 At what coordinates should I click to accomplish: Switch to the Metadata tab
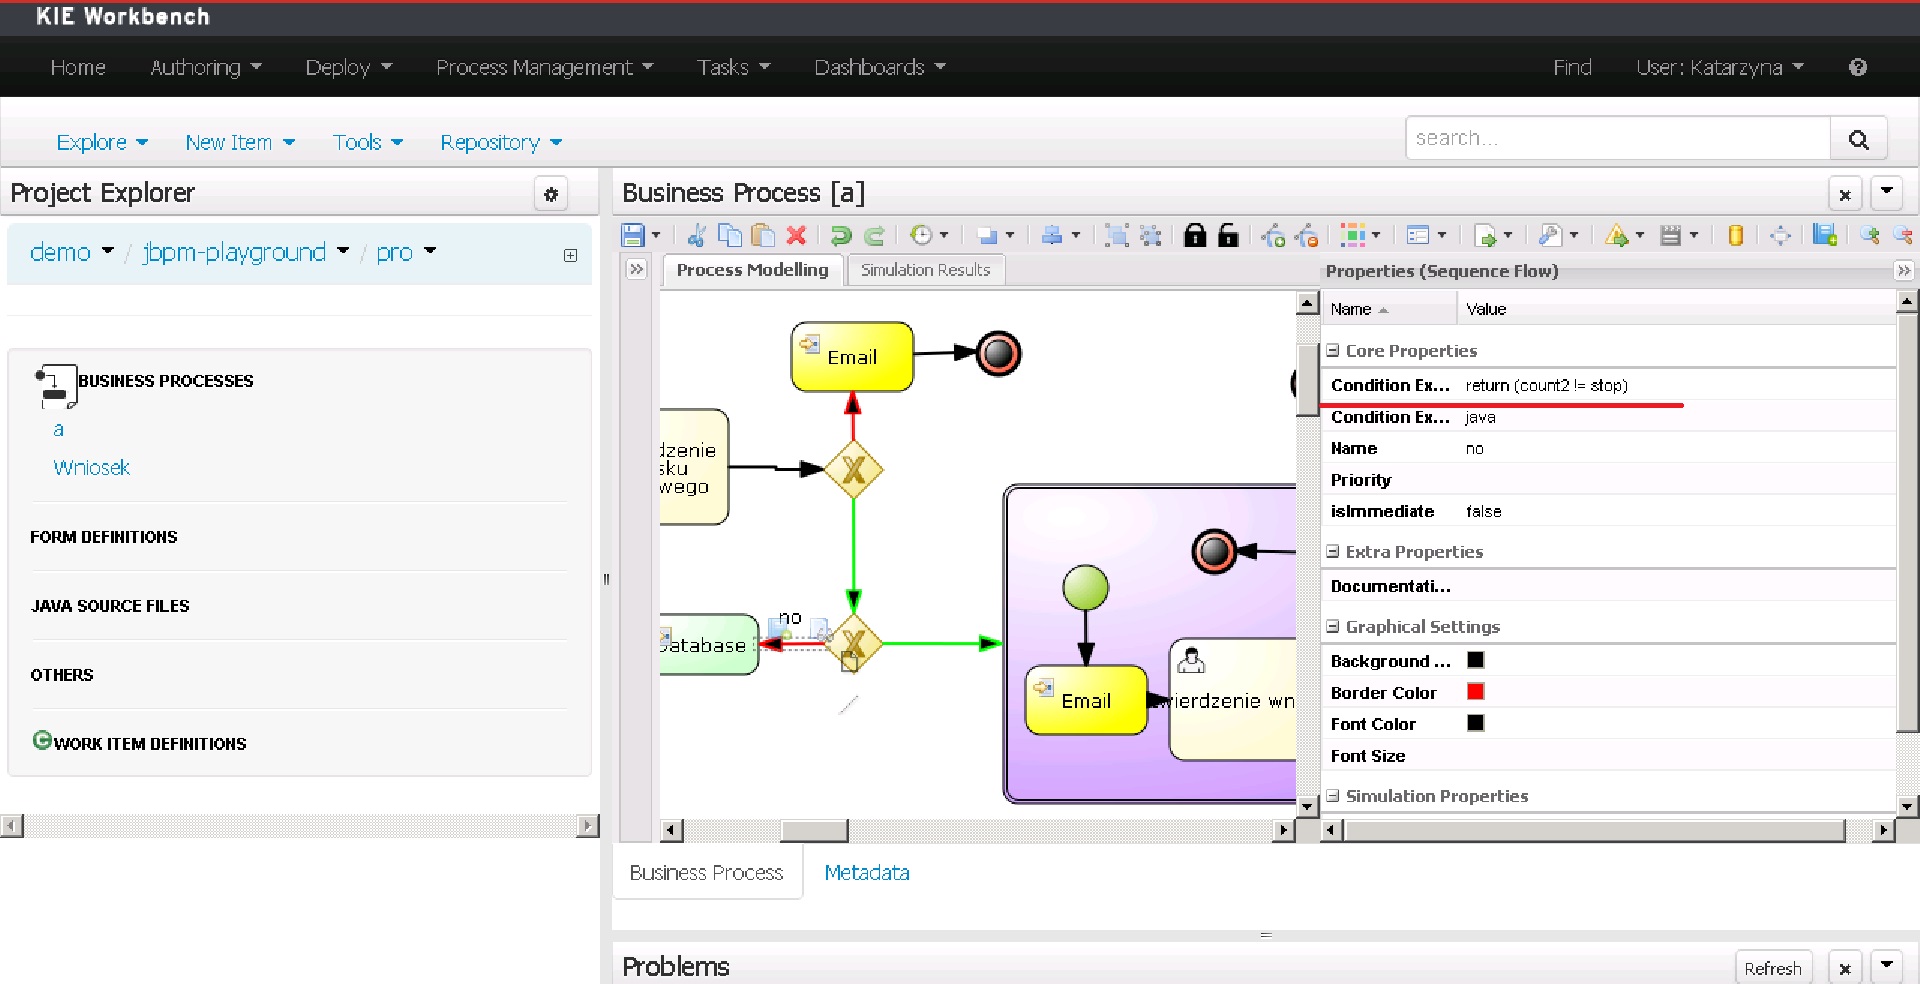867,872
